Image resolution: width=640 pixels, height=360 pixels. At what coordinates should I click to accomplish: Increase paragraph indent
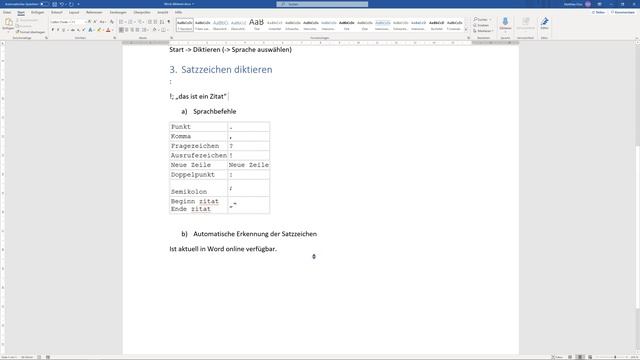tap(156, 22)
